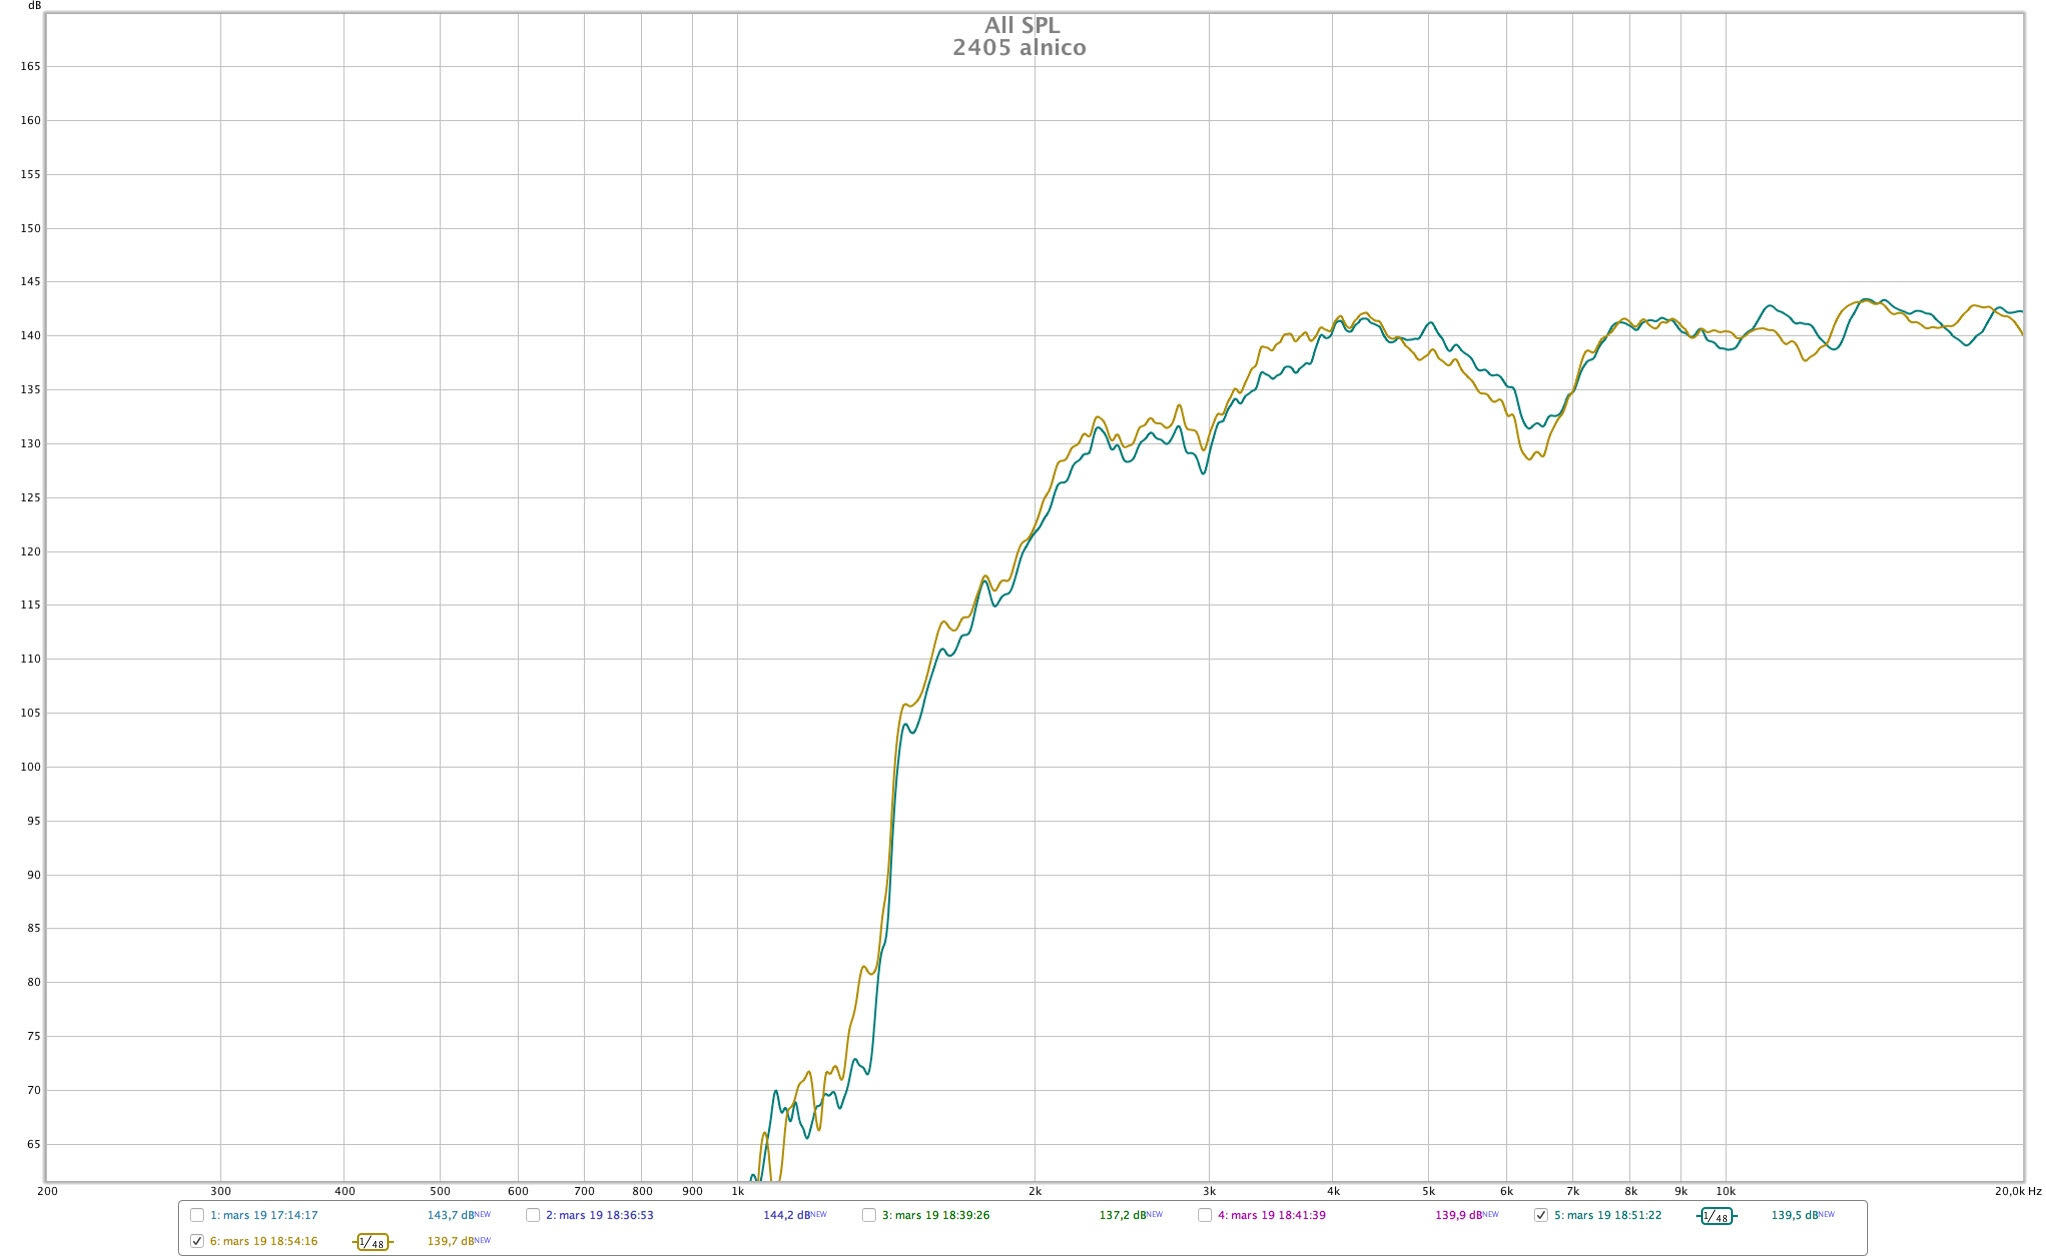Click the 200 frequency axis start label

point(47,1191)
